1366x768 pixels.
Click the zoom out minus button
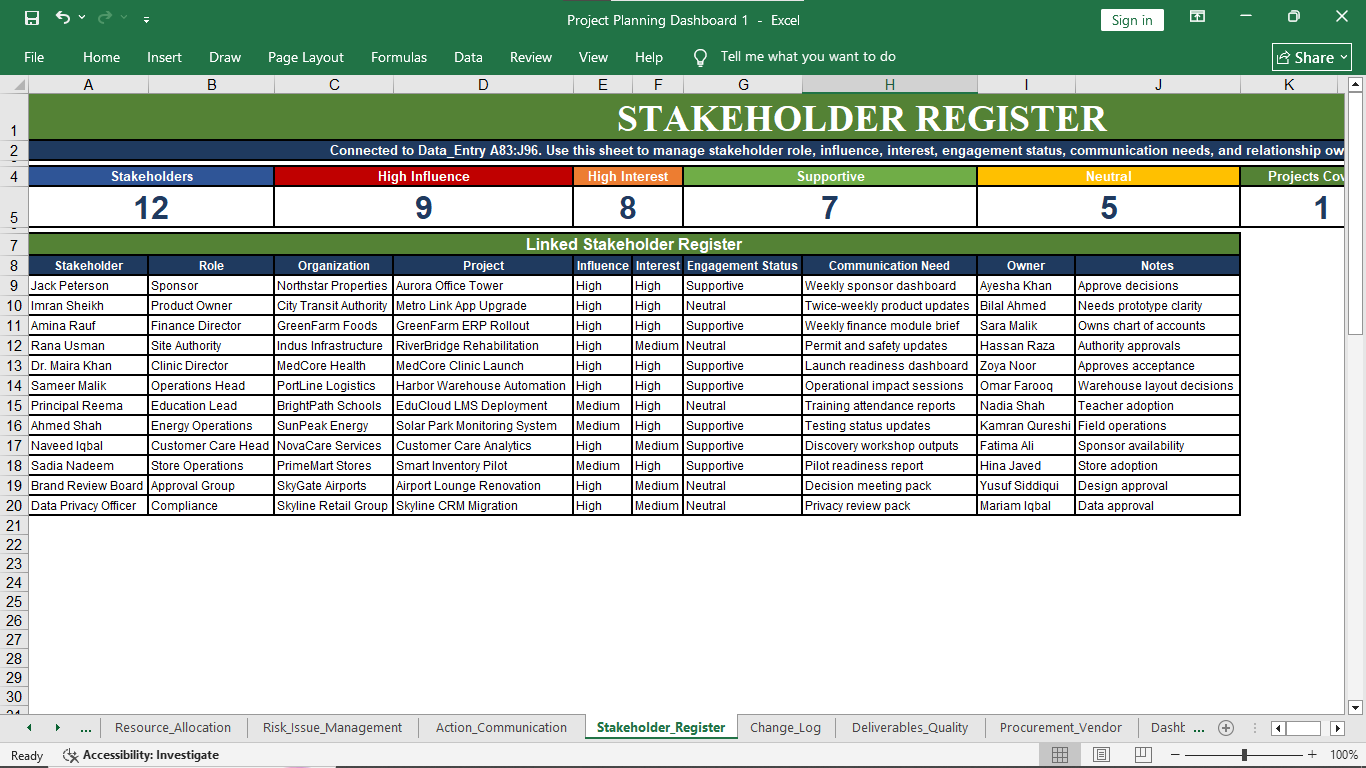[x=1175, y=755]
